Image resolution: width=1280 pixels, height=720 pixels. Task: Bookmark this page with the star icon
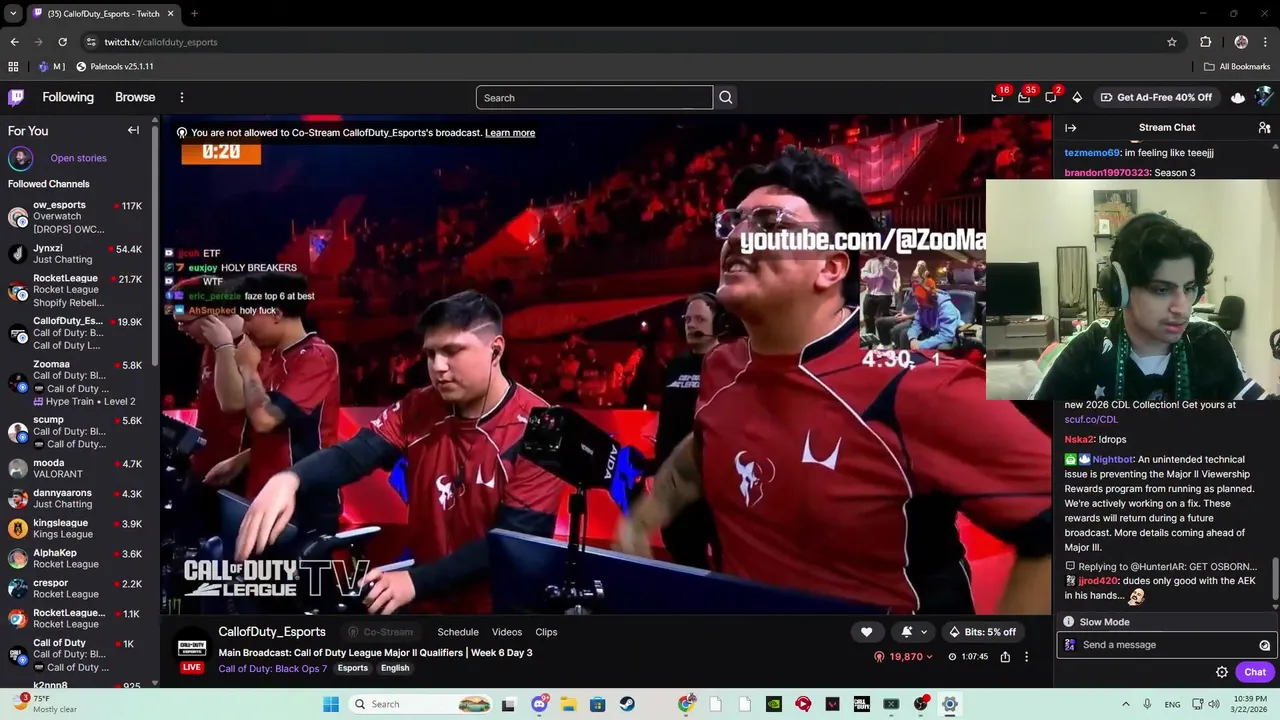[x=1172, y=42]
